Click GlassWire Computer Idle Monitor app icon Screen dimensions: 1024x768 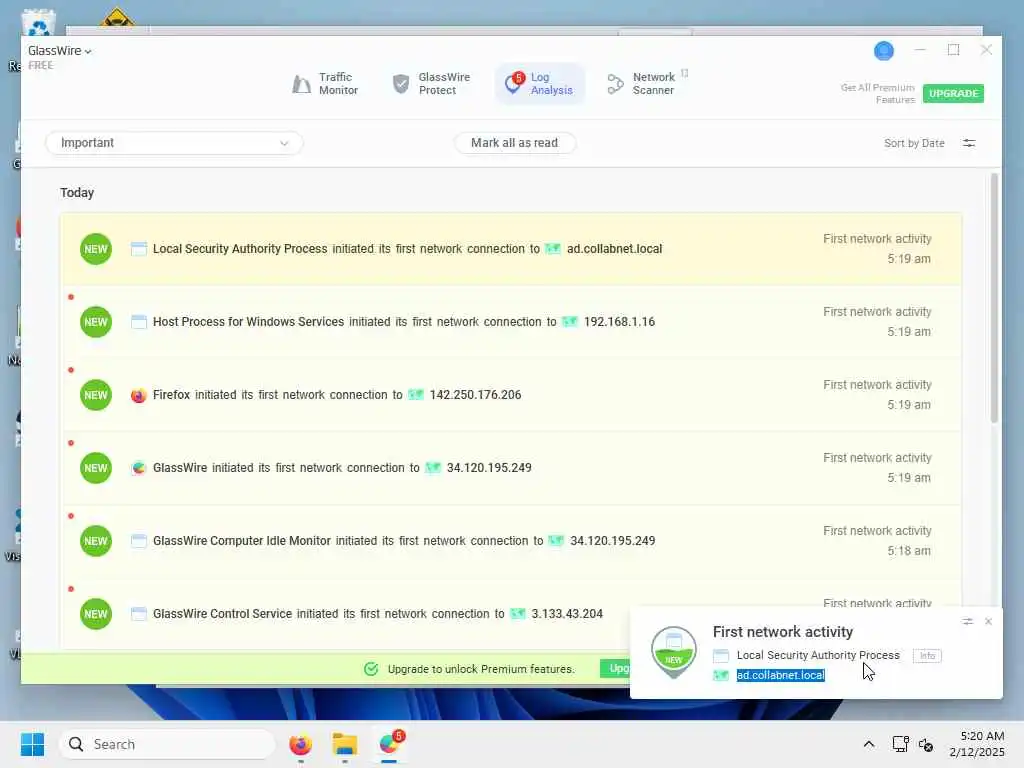coord(138,541)
